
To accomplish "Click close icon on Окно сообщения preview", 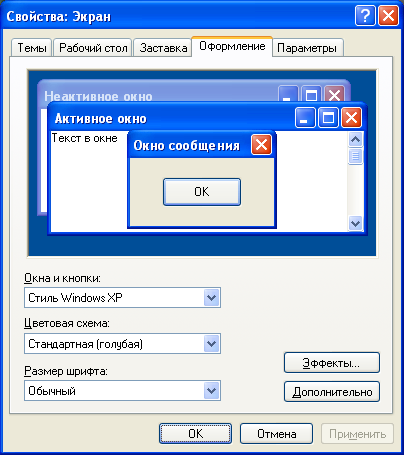I will pyautogui.click(x=261, y=145).
